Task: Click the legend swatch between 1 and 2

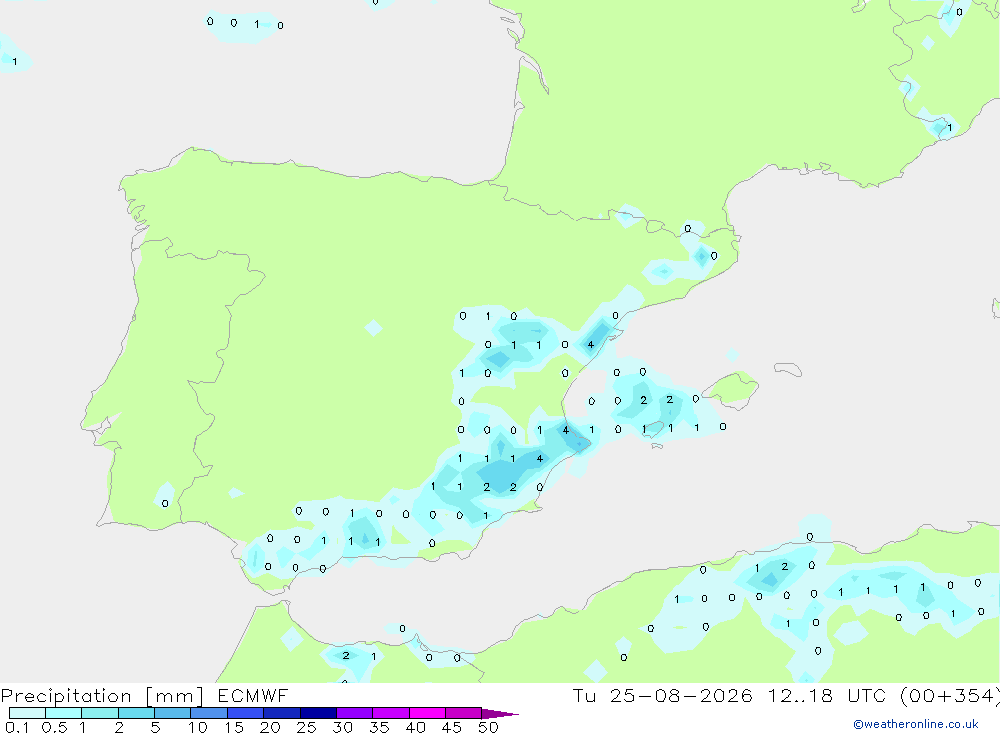Action: point(100,713)
